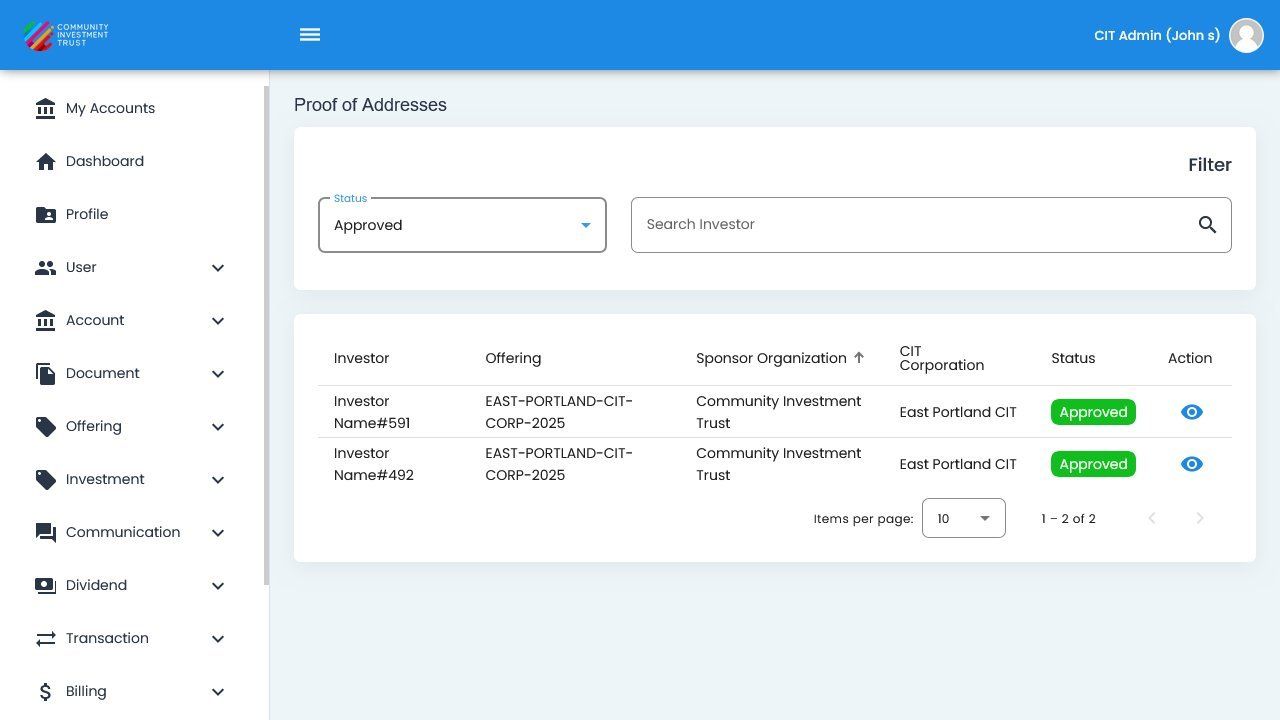
Task: Click the Community Investment Trust logo
Action: [x=66, y=35]
